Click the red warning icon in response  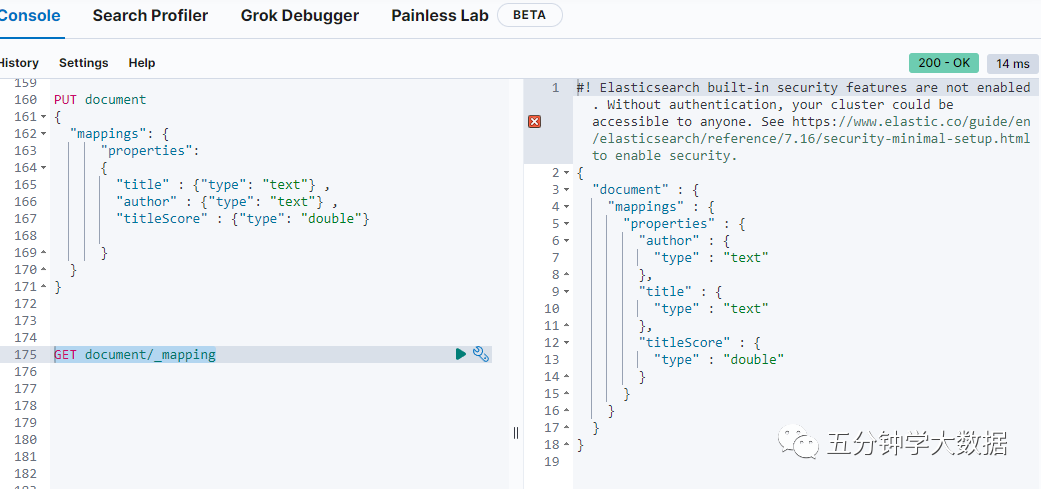coord(534,121)
